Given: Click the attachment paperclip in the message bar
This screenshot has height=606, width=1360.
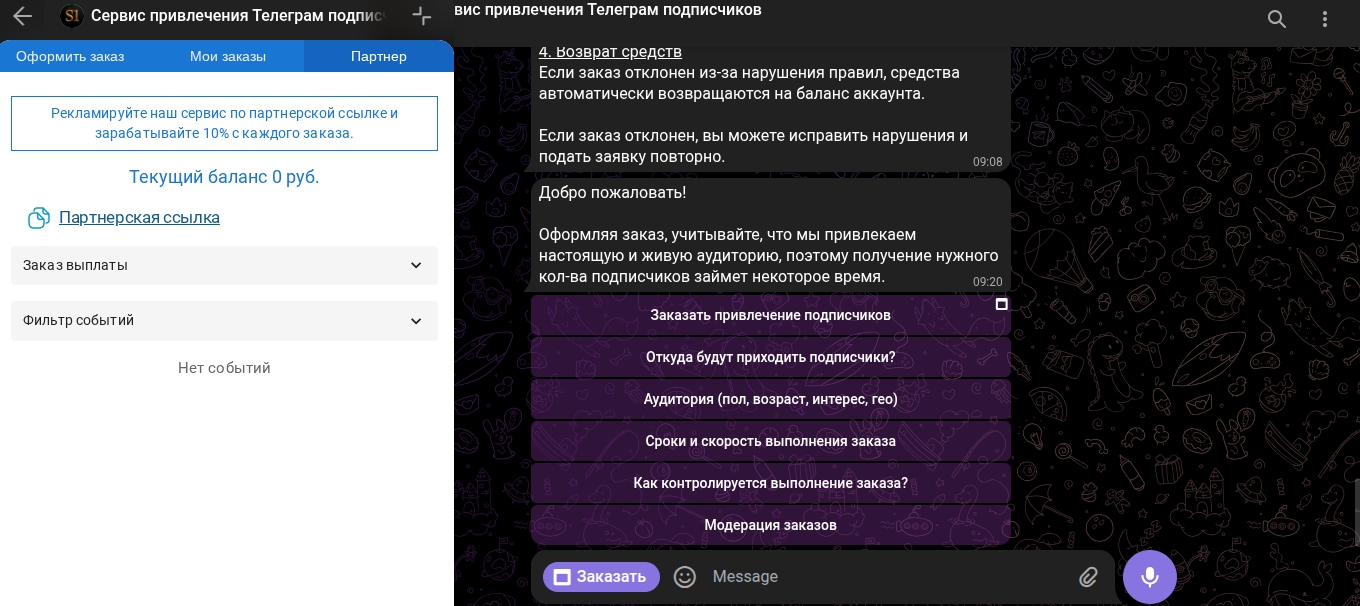Looking at the screenshot, I should pos(1089,577).
